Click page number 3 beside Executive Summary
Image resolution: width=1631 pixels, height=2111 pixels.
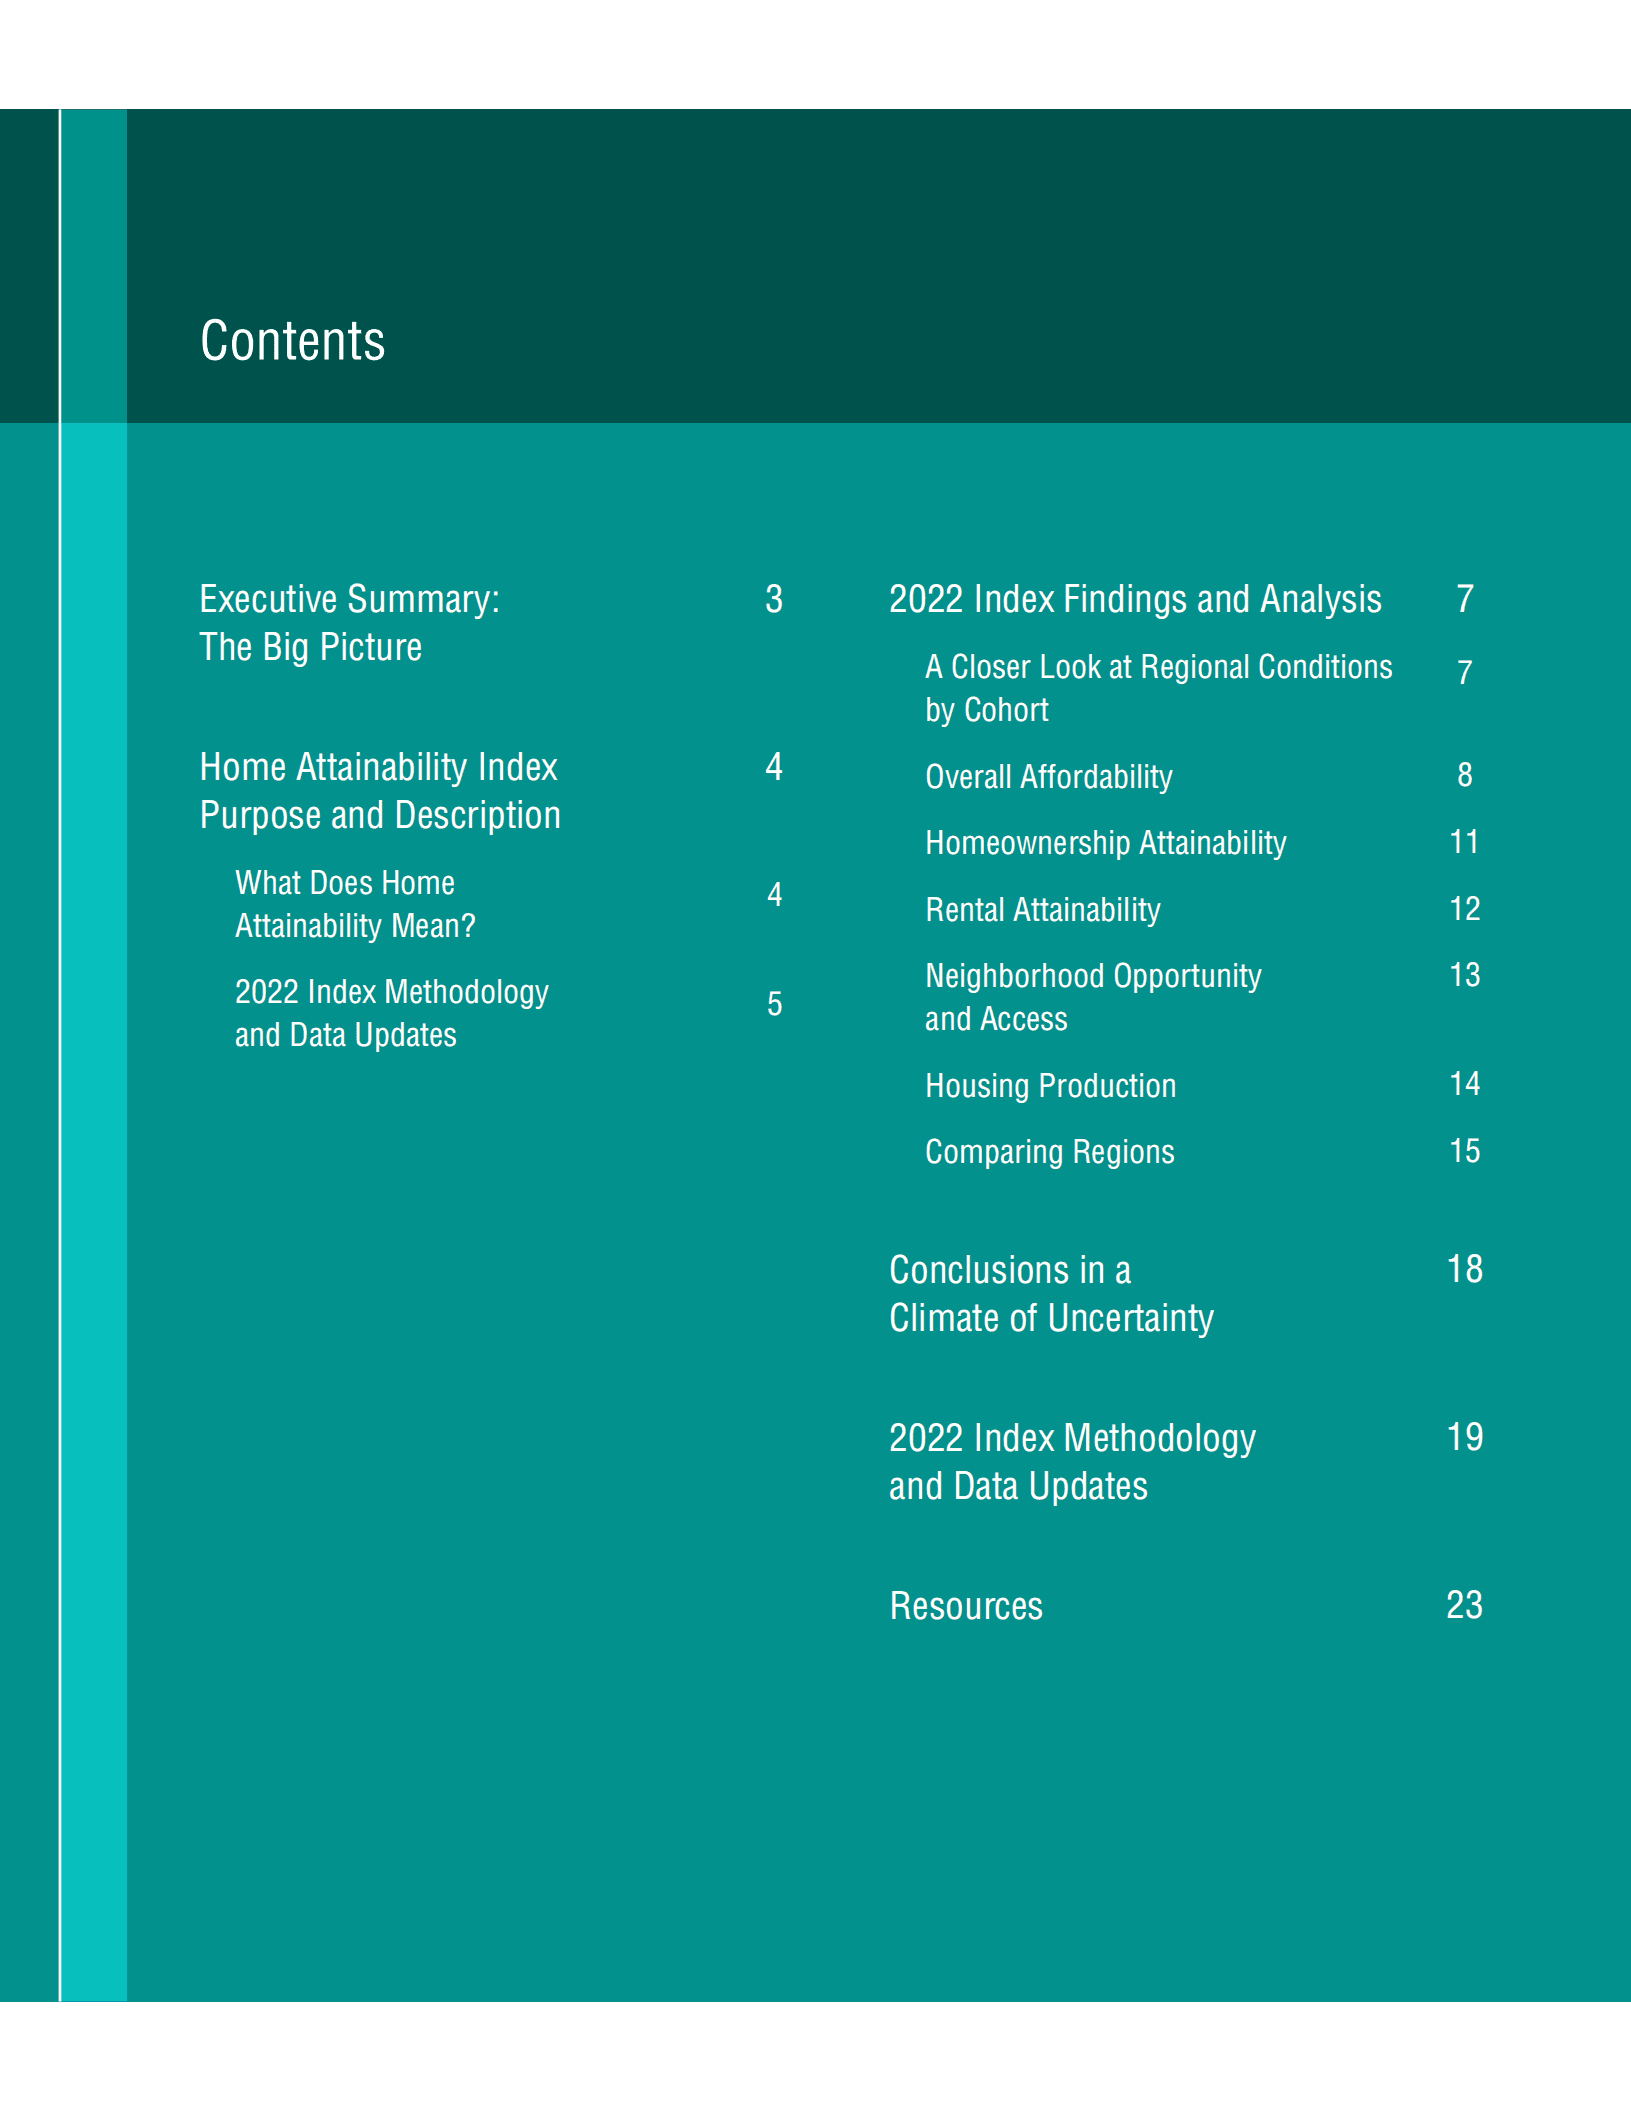(x=773, y=599)
